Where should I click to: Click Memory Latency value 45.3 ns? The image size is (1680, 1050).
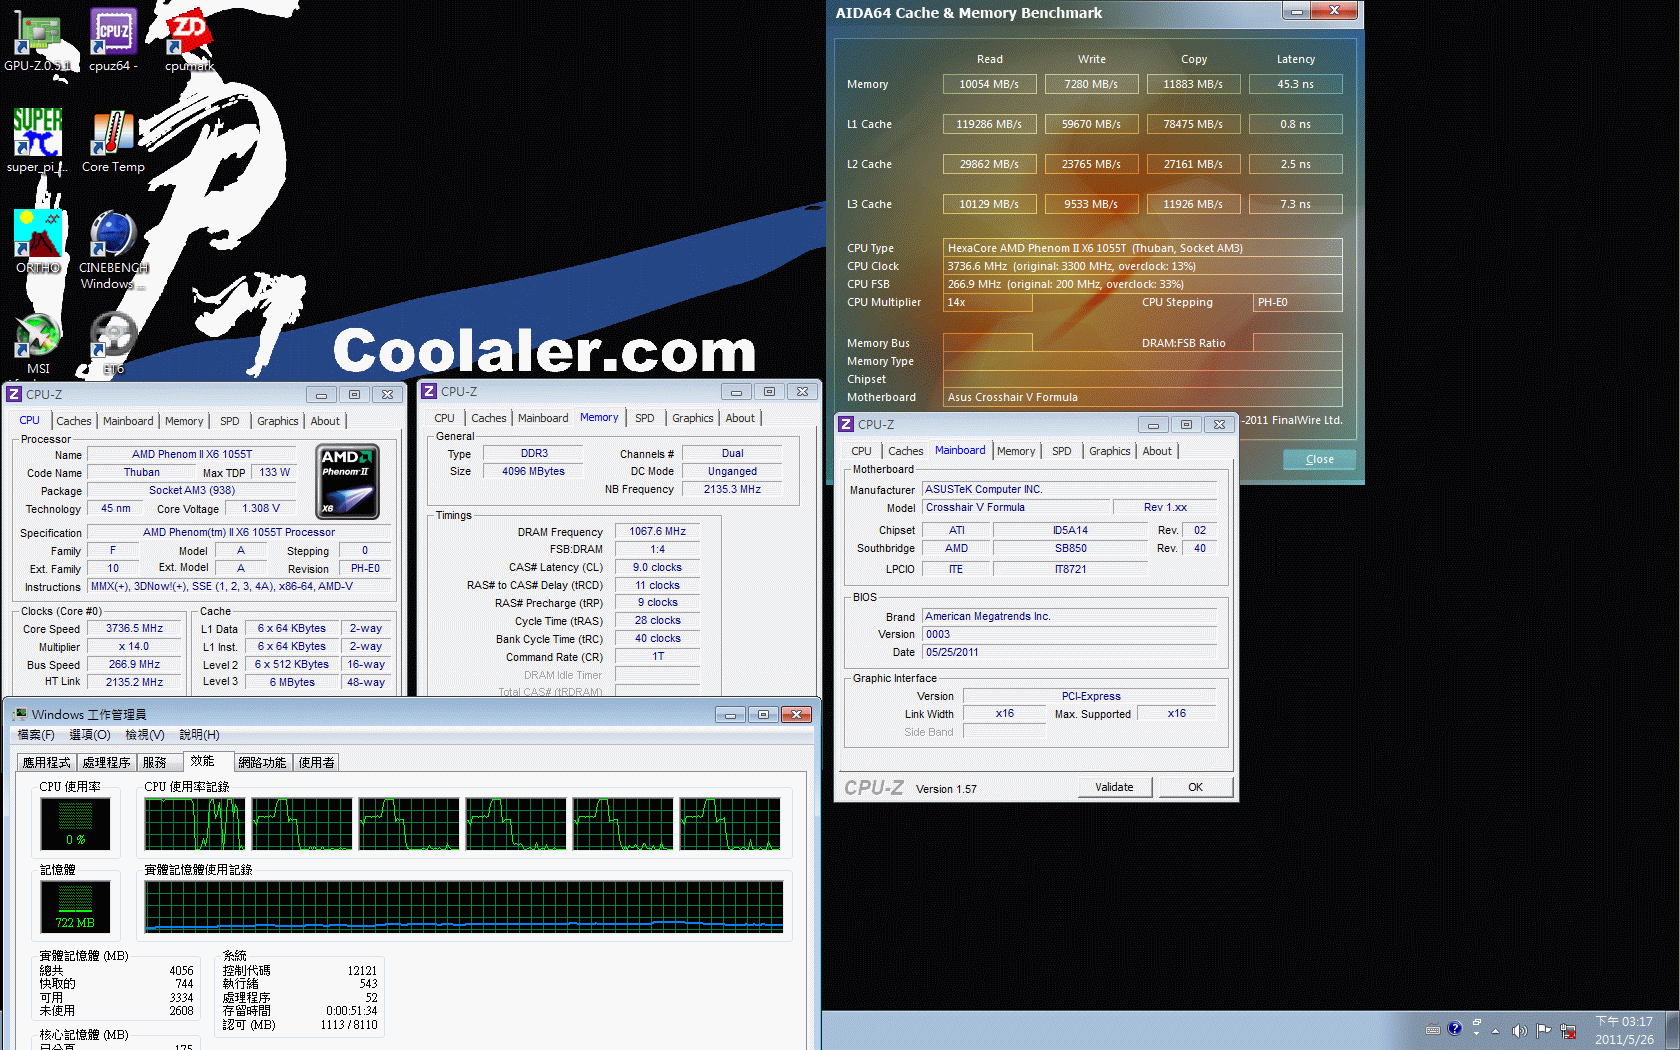pyautogui.click(x=1296, y=84)
